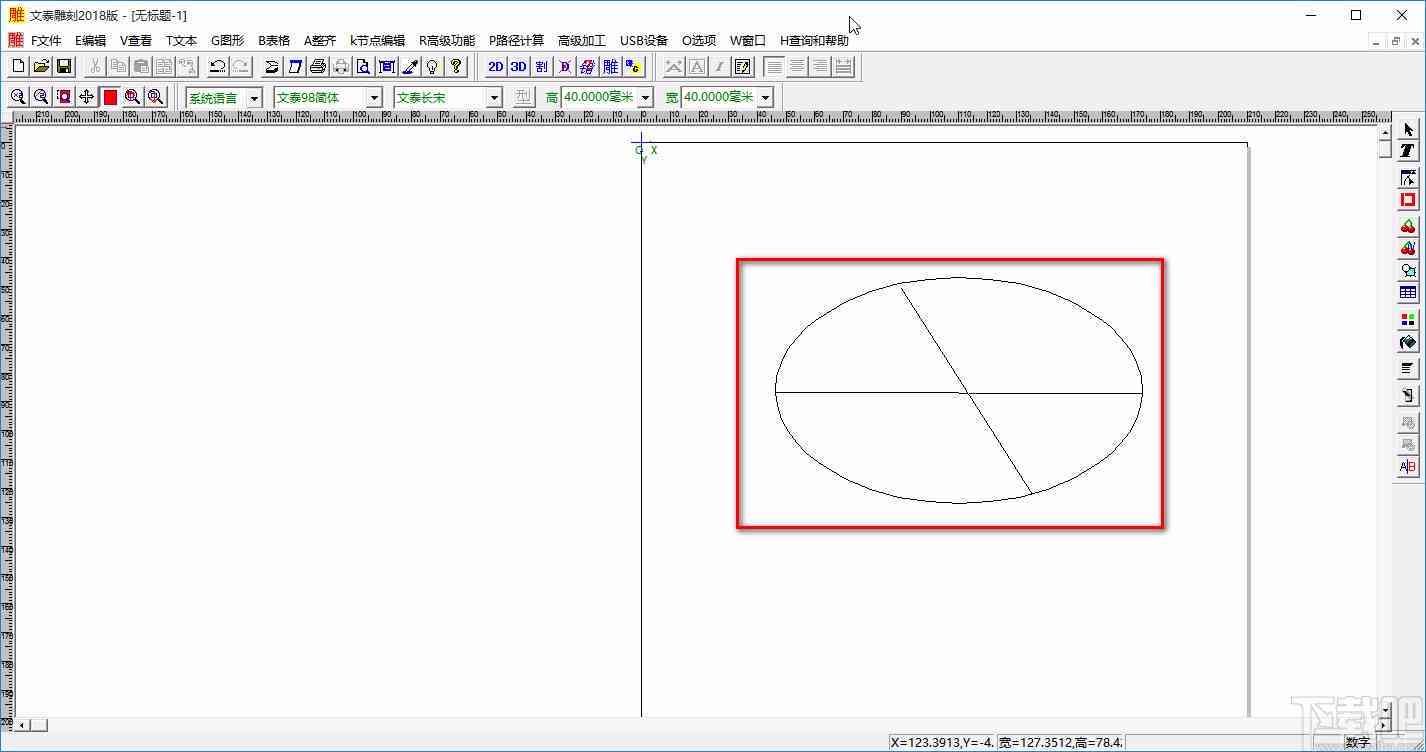Open the V查看 menu

tap(136, 41)
